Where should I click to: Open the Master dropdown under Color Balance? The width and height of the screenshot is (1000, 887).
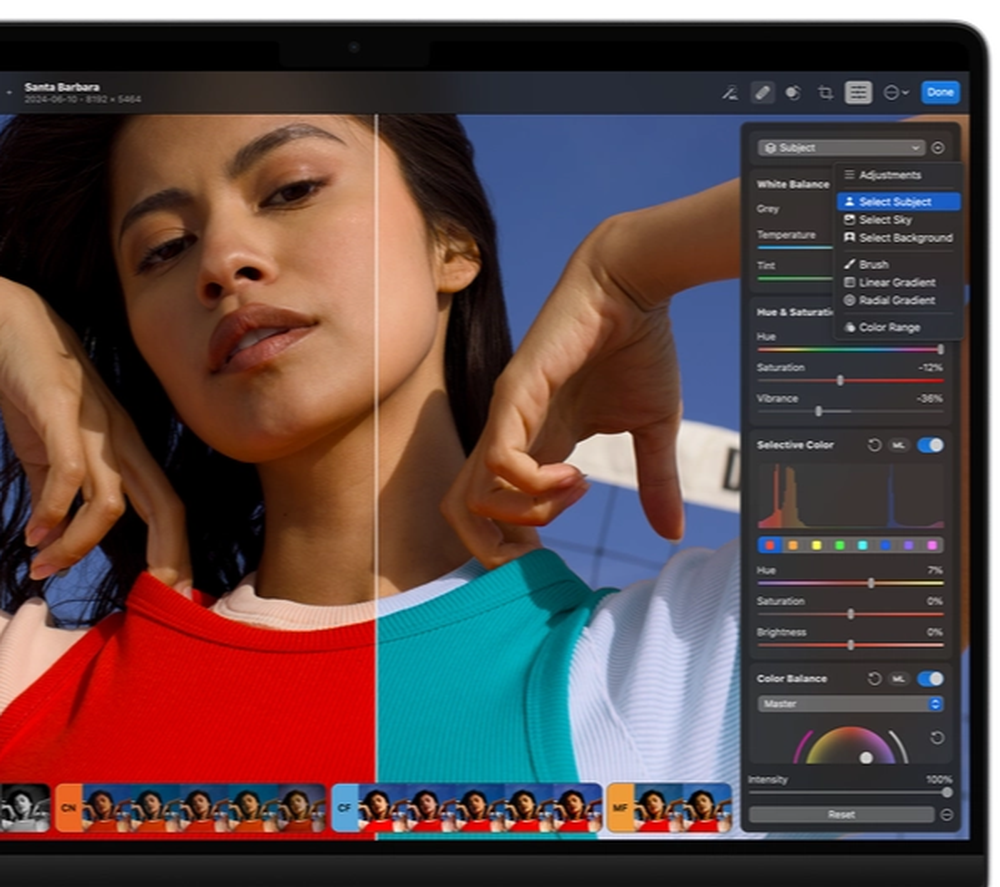click(x=850, y=704)
